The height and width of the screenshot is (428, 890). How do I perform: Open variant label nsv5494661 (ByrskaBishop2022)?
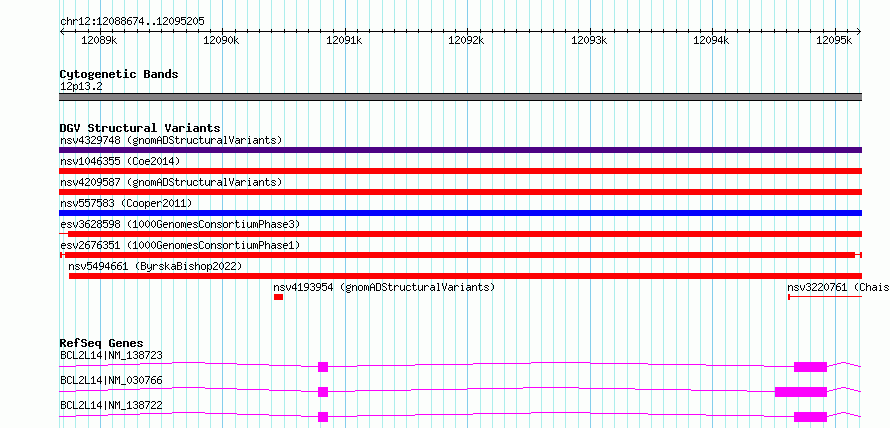156,266
